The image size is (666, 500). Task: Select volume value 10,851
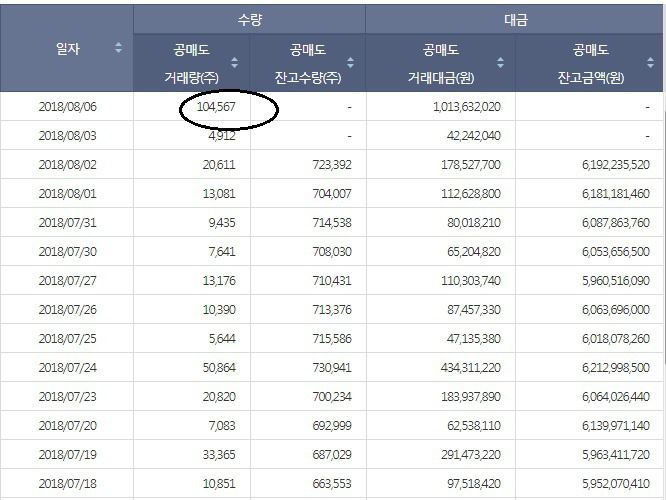[x=219, y=483]
